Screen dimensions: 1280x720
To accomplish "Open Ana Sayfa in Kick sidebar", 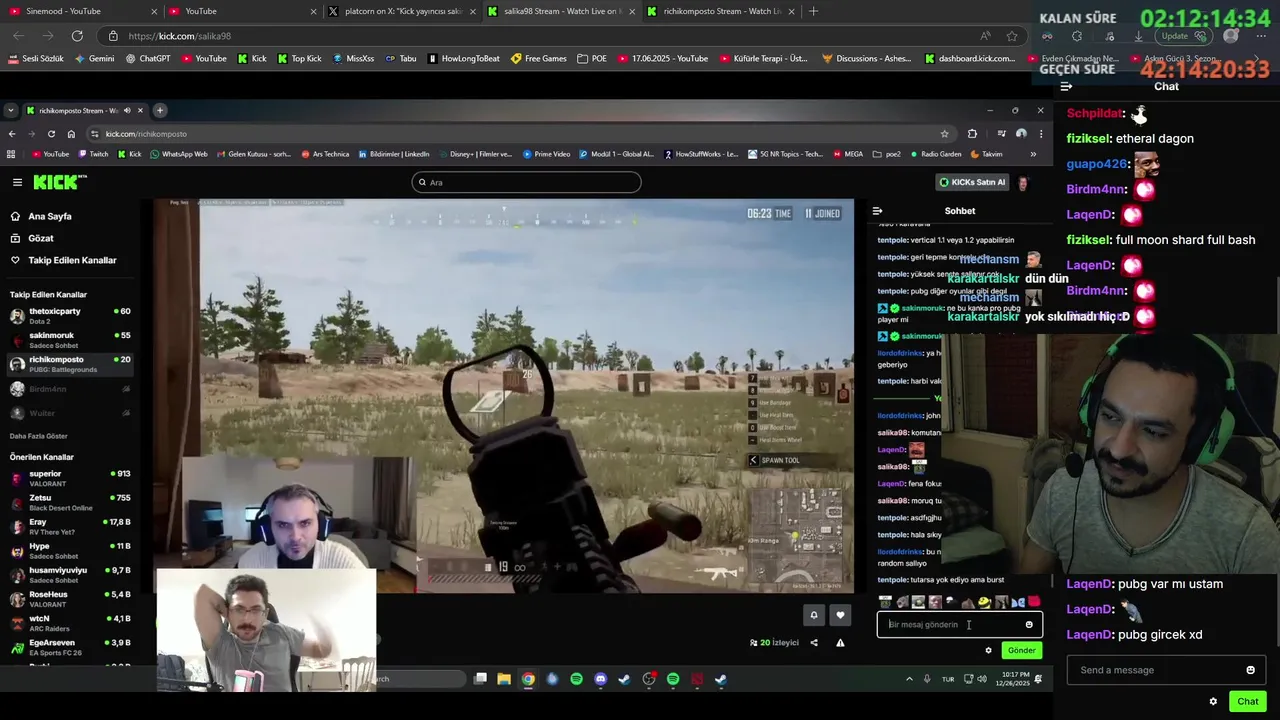I will (x=41, y=216).
